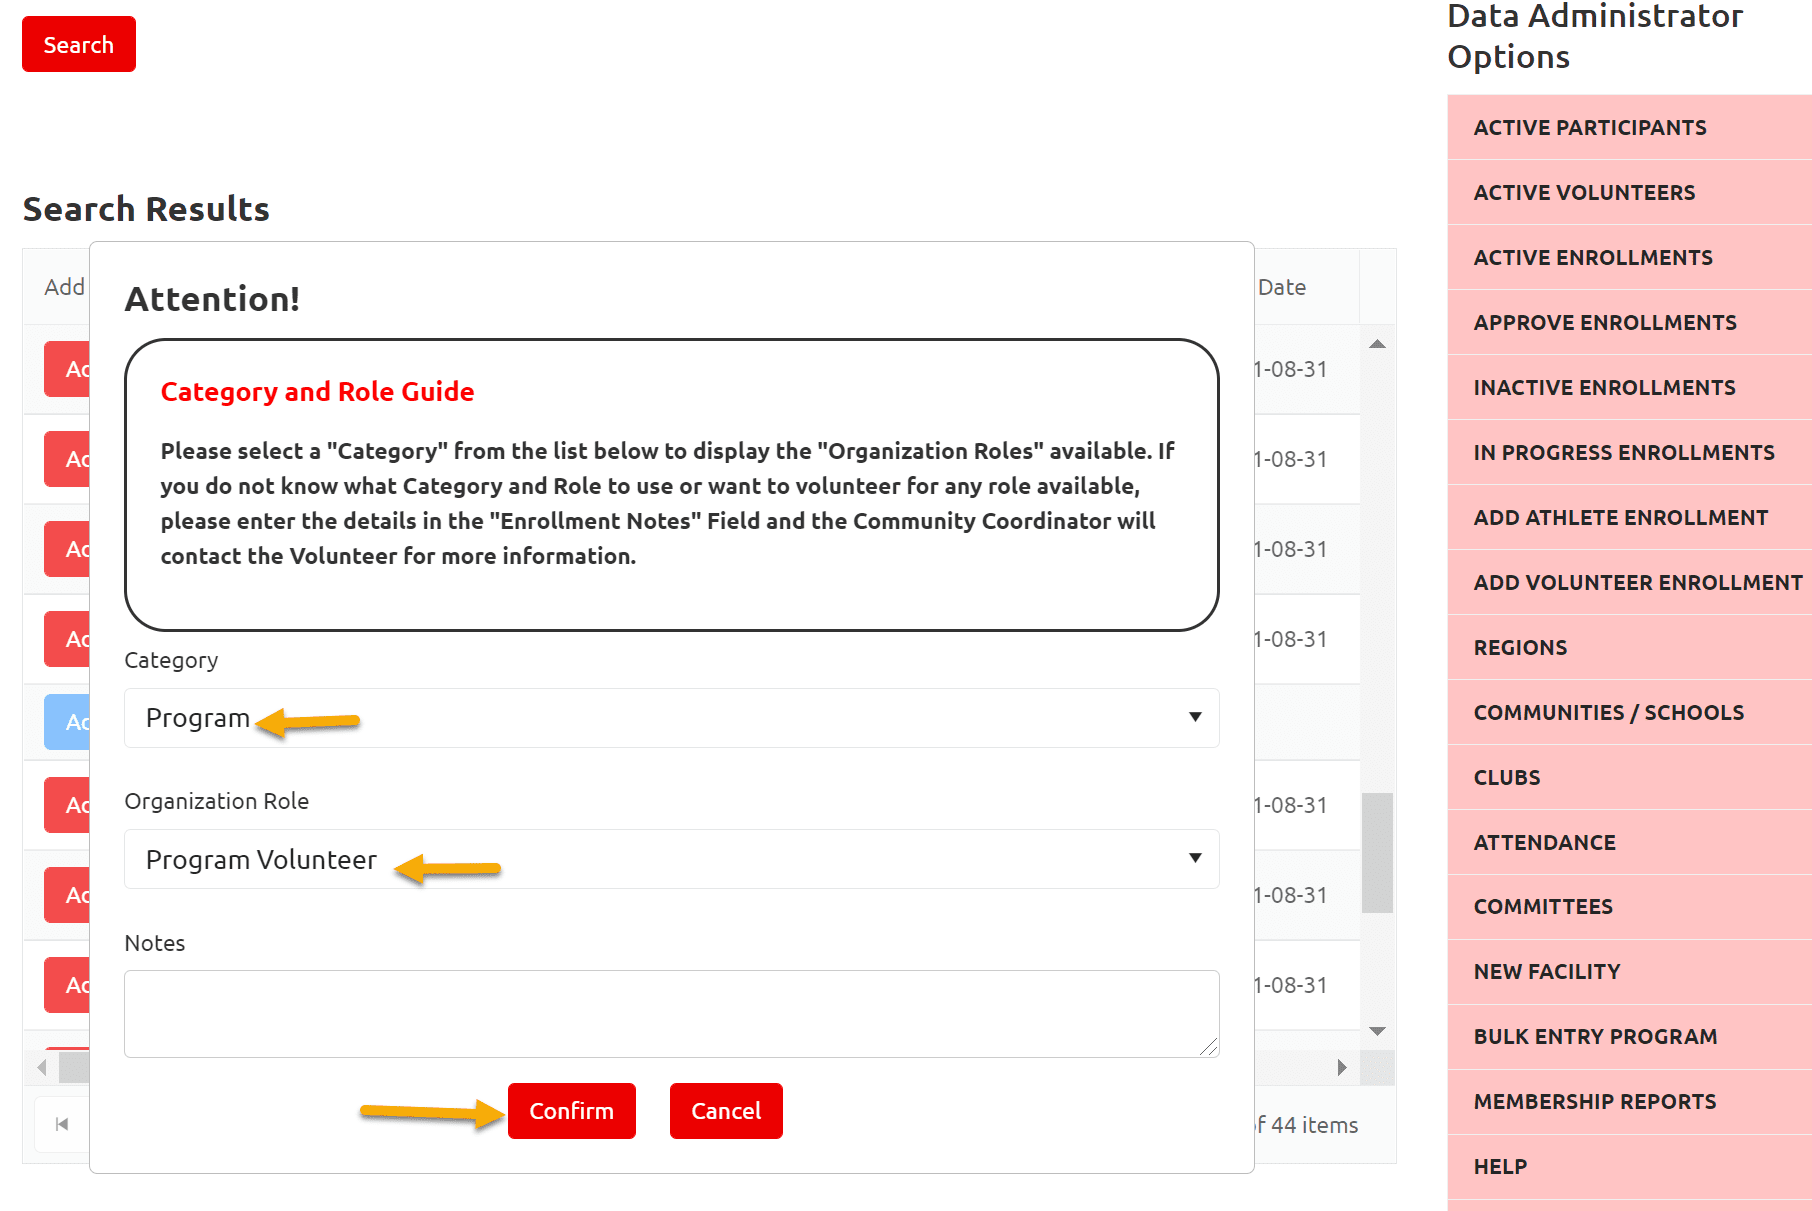Open In Progress Enrollments

coord(1629,452)
